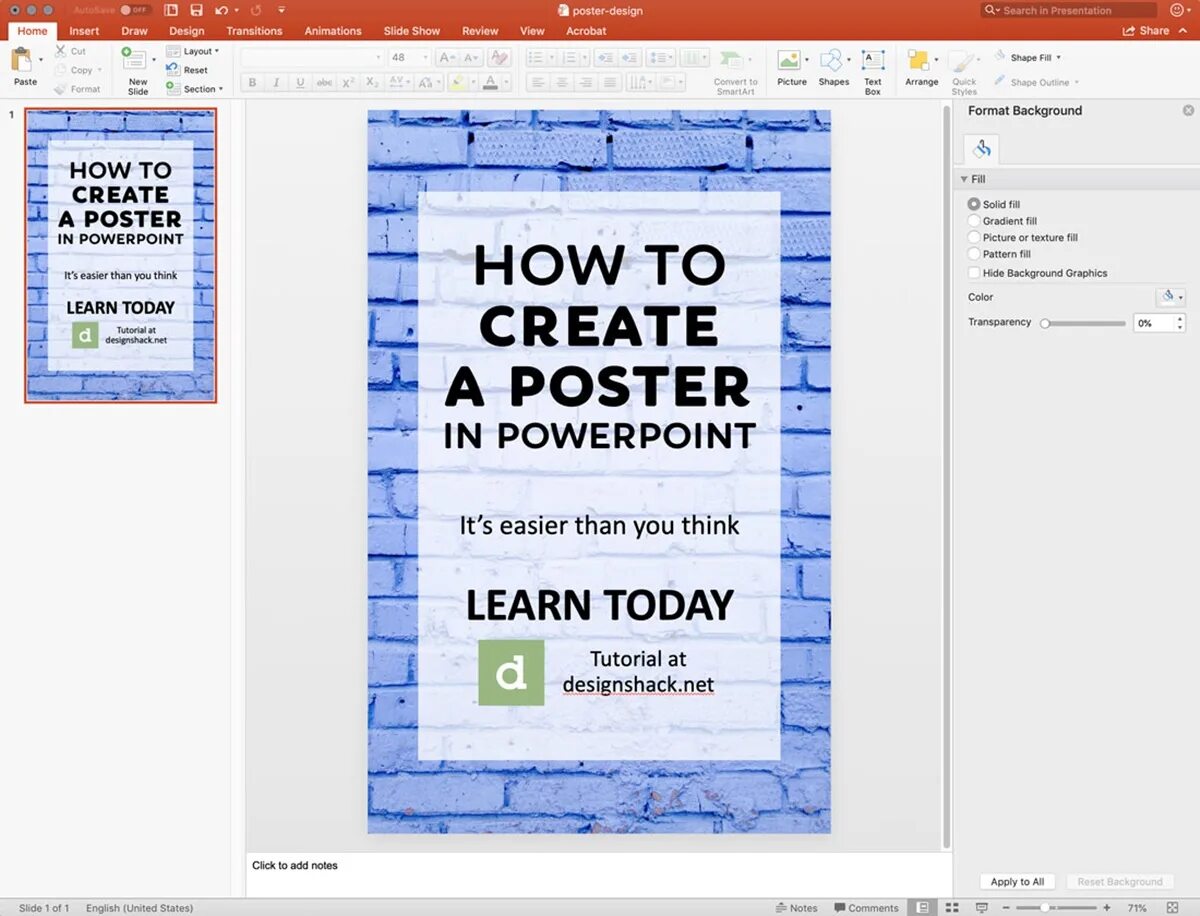Collapse the Fill section in Format Background
Image resolution: width=1200 pixels, height=916 pixels.
tap(963, 179)
